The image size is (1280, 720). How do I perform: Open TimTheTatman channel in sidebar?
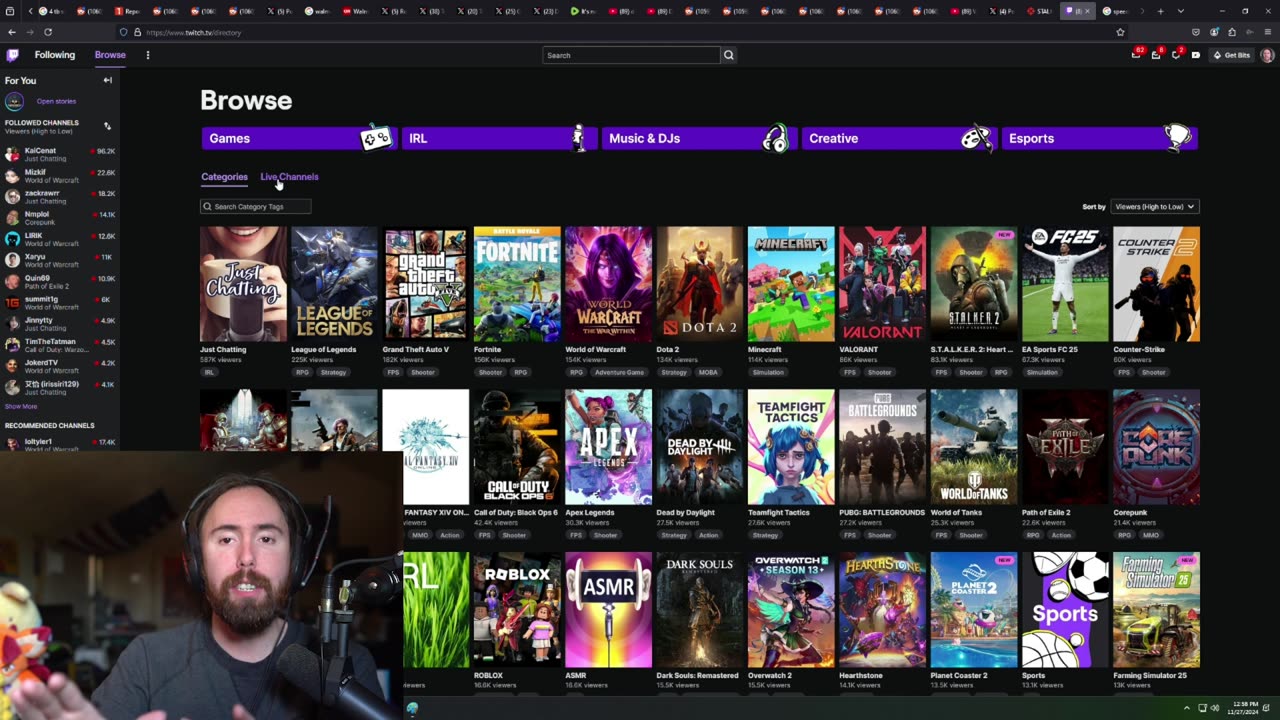(60, 345)
